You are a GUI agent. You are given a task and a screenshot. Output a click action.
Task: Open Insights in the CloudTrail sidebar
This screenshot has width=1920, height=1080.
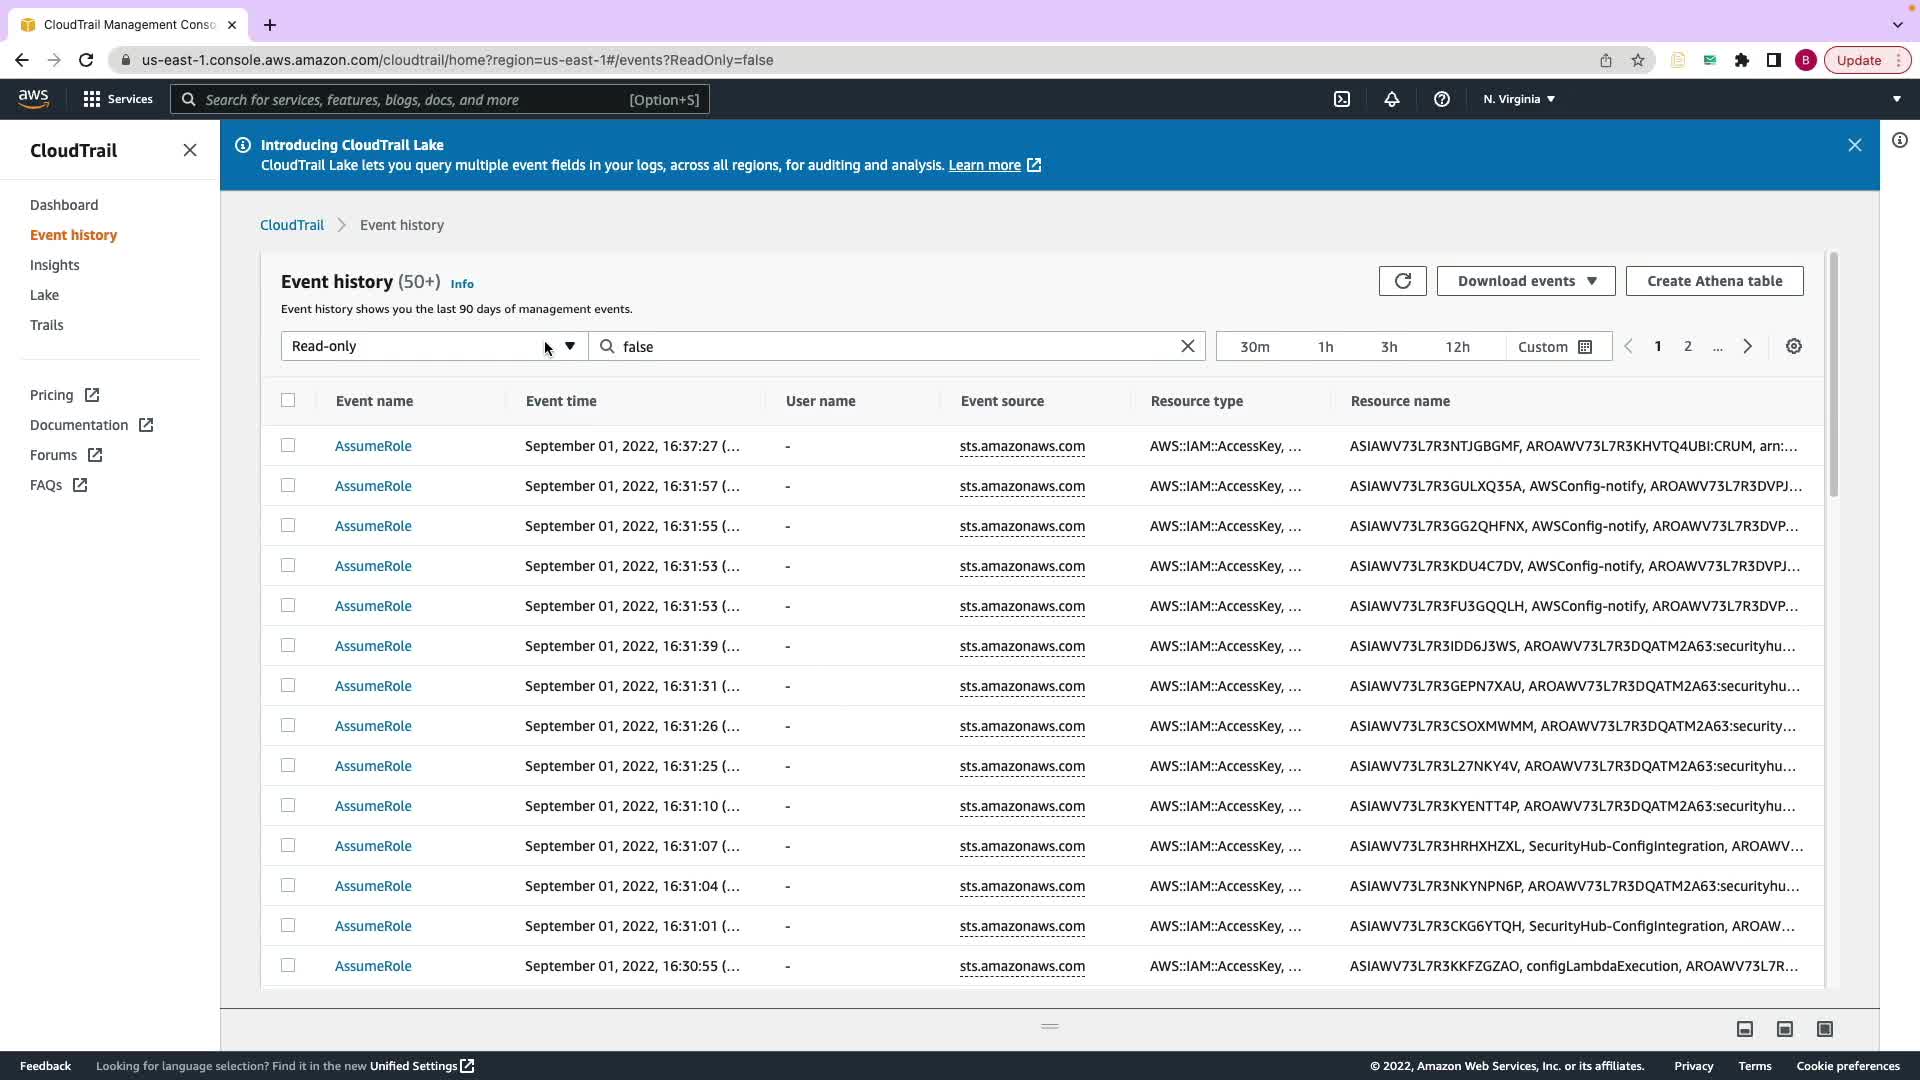54,265
